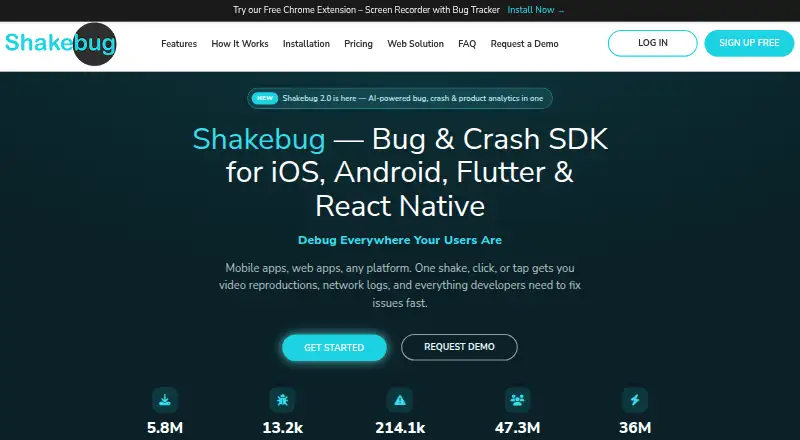Open the Features menu item
800x440 pixels.
click(x=179, y=44)
